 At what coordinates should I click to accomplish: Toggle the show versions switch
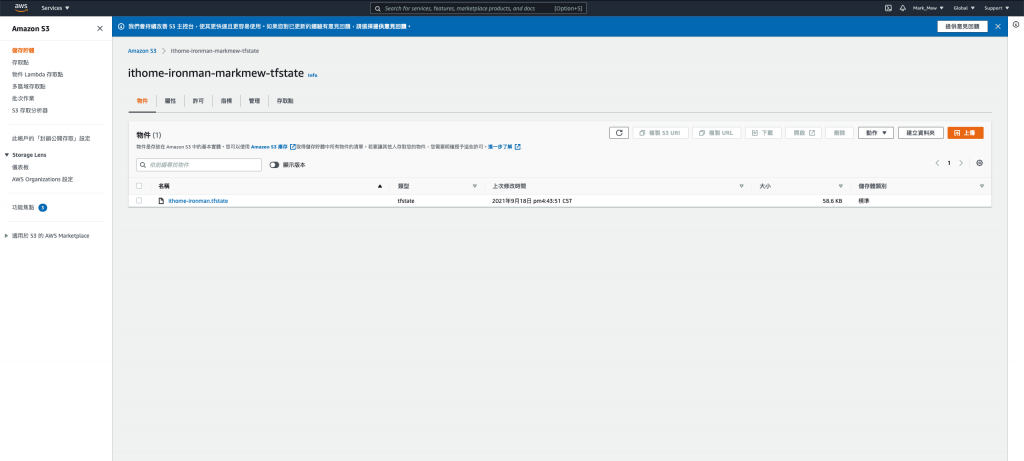pos(274,165)
